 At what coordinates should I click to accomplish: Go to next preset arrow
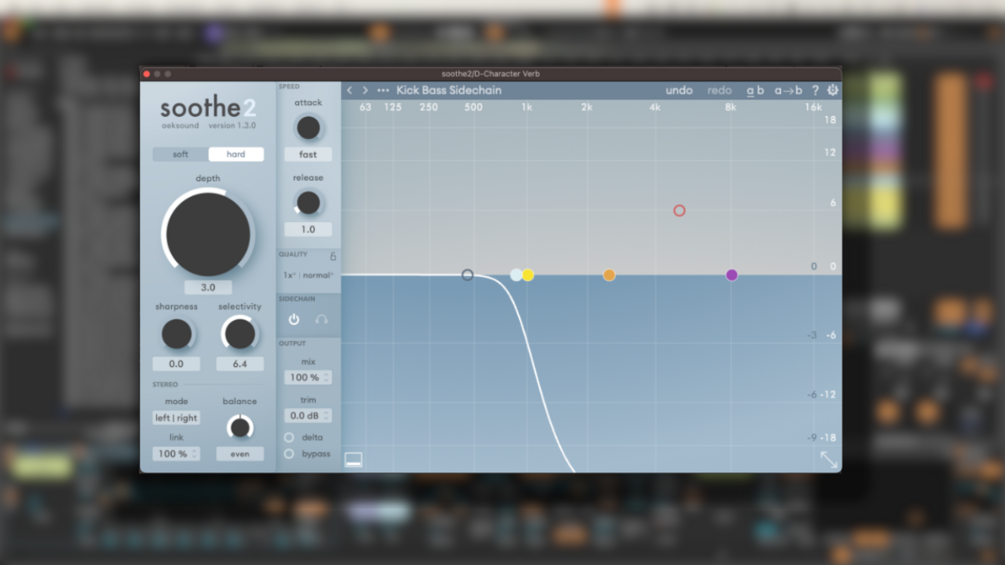(365, 90)
